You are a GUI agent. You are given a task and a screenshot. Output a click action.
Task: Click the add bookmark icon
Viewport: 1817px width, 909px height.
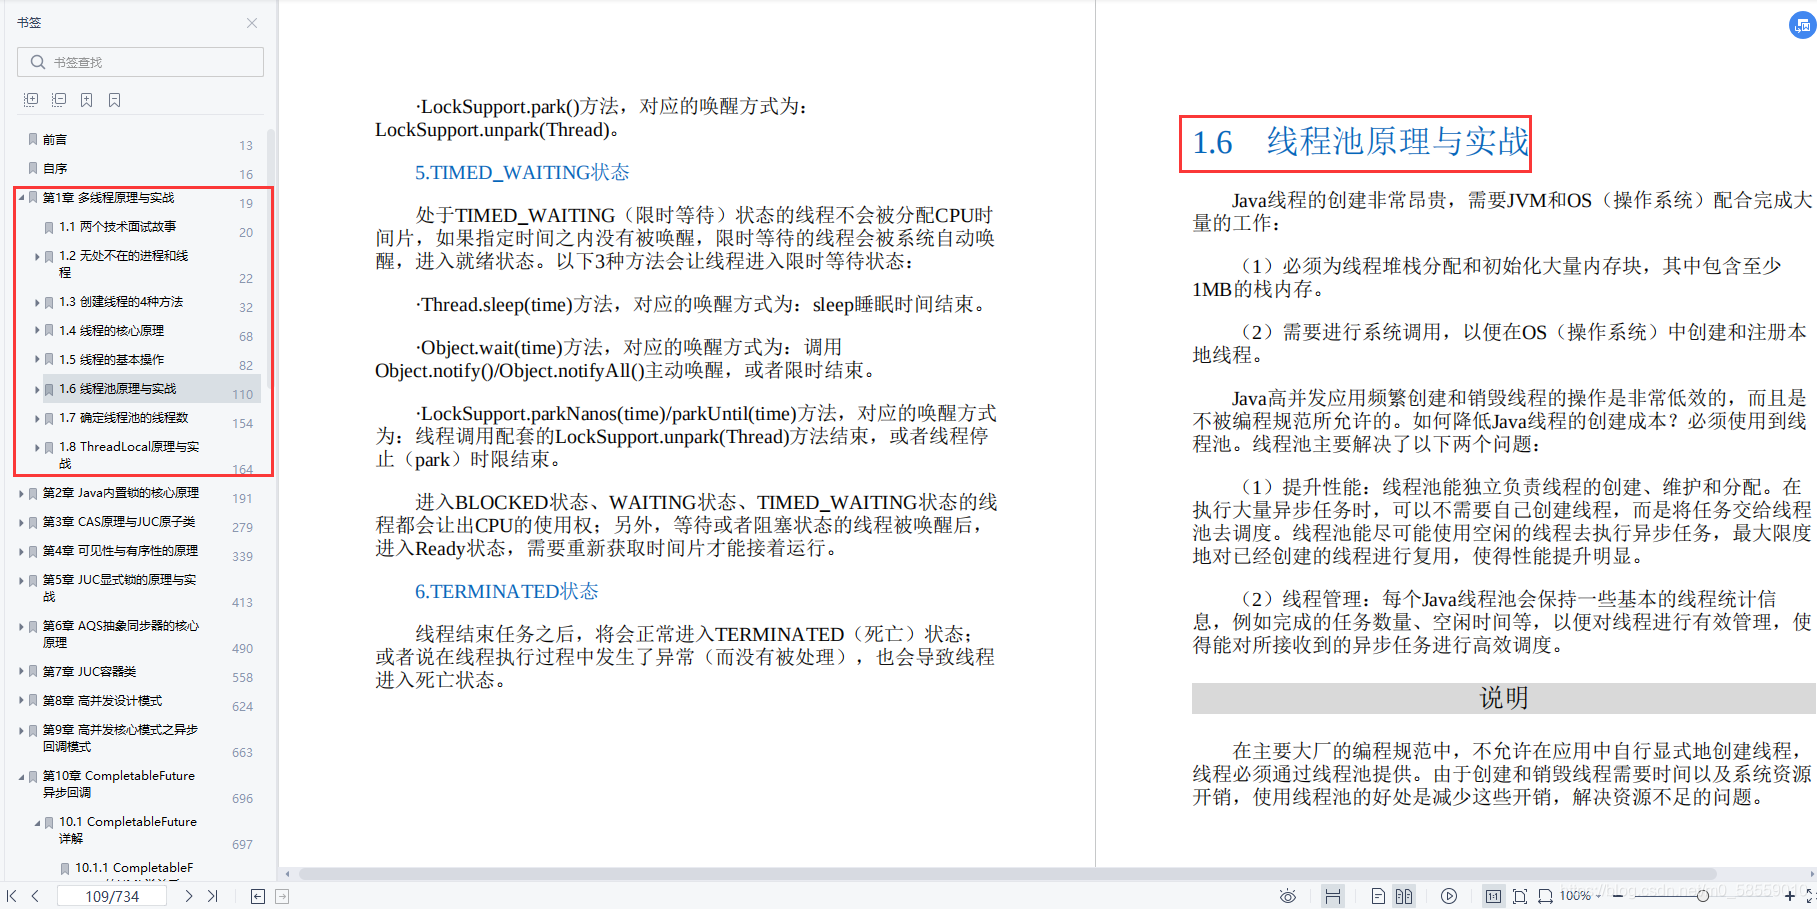(87, 100)
